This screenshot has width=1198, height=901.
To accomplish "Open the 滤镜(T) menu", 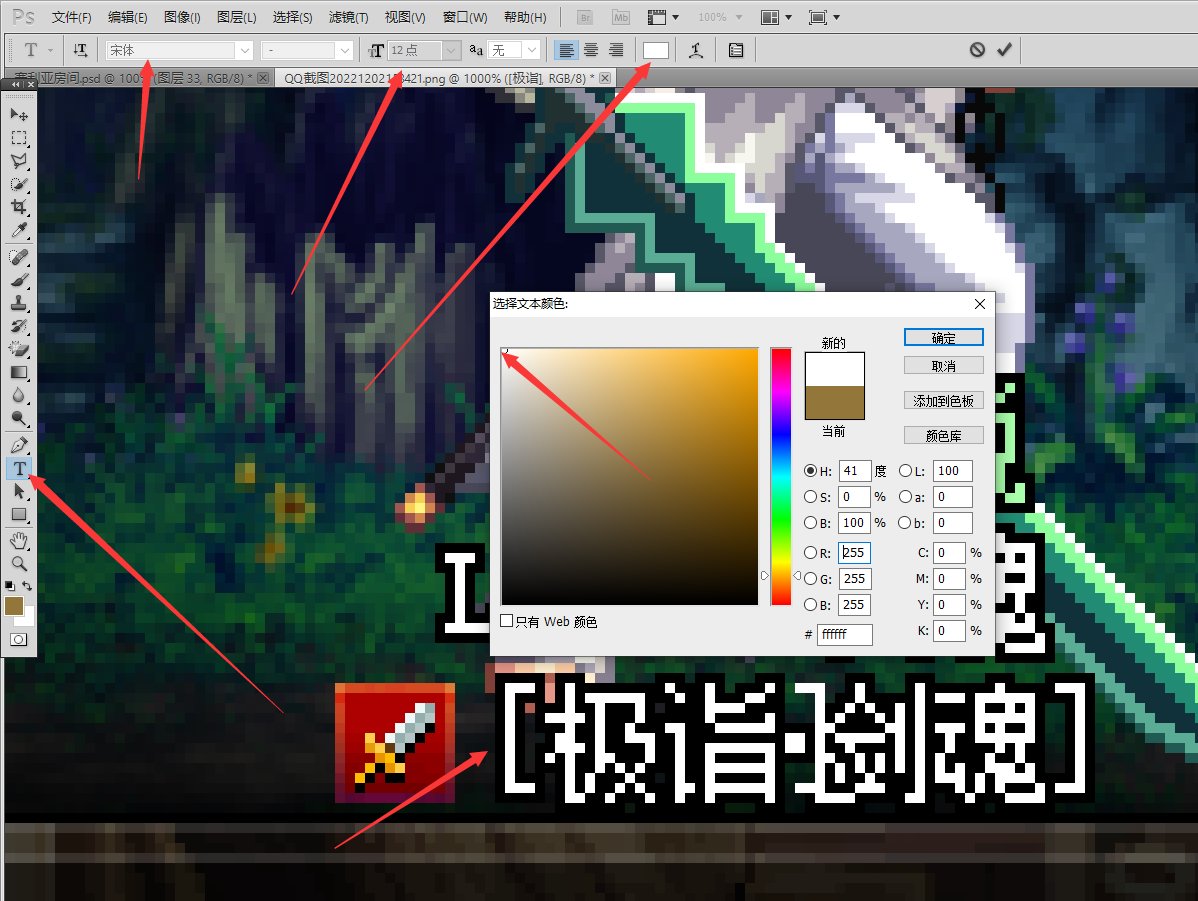I will coord(348,17).
